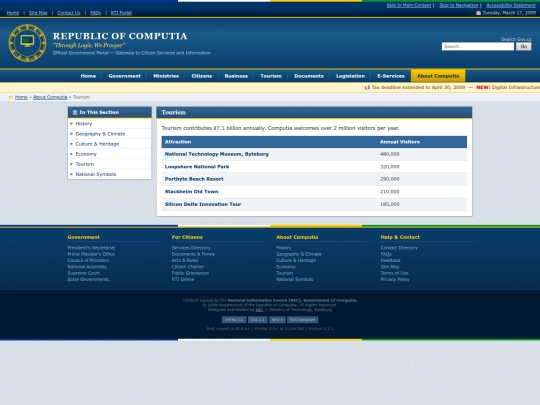The width and height of the screenshot is (540, 405).
Task: Click the 480,000 visitors value
Action: [x=390, y=154]
